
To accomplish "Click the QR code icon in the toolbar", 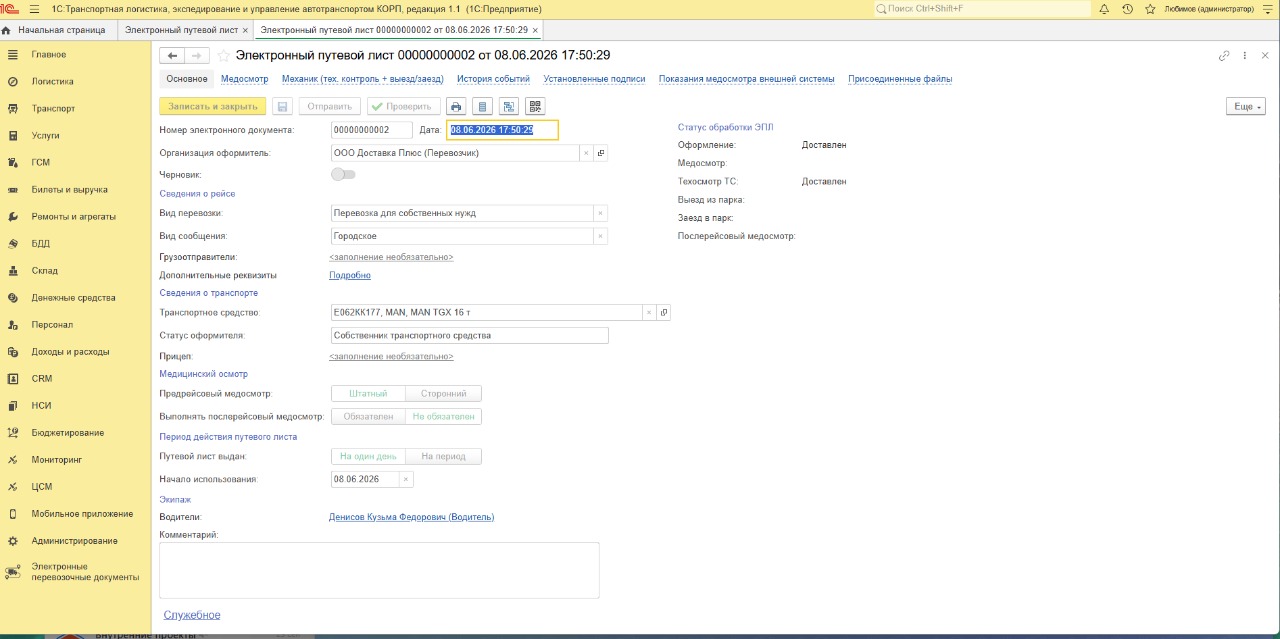I will click(x=534, y=106).
